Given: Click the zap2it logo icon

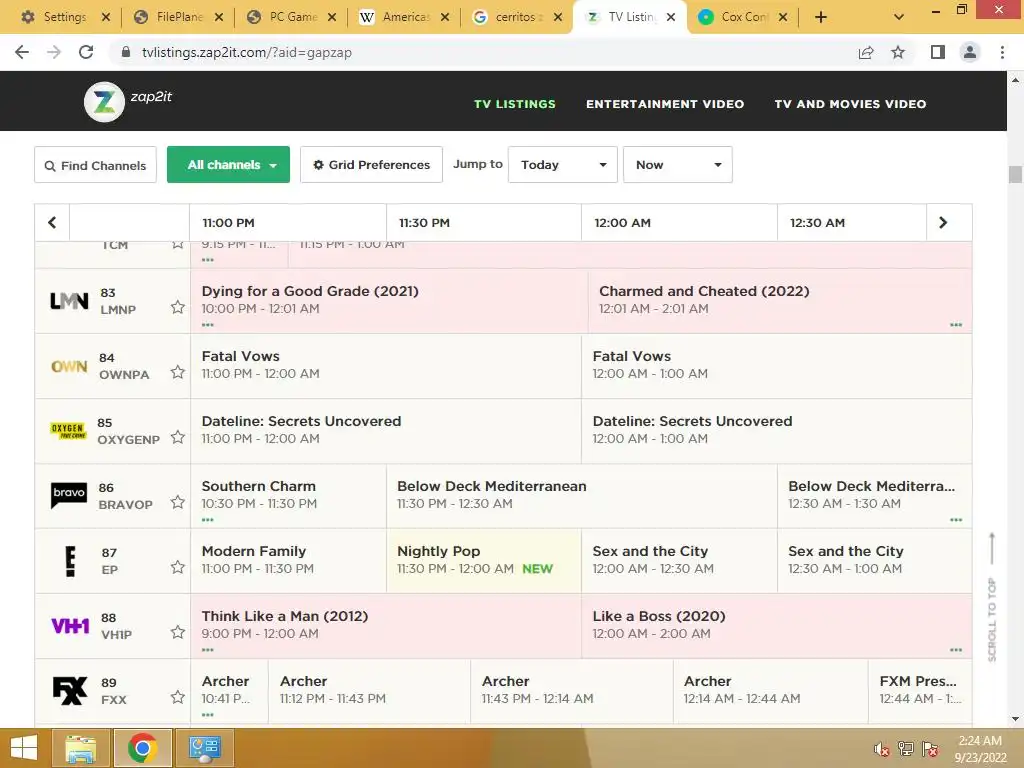Looking at the screenshot, I should 104,102.
